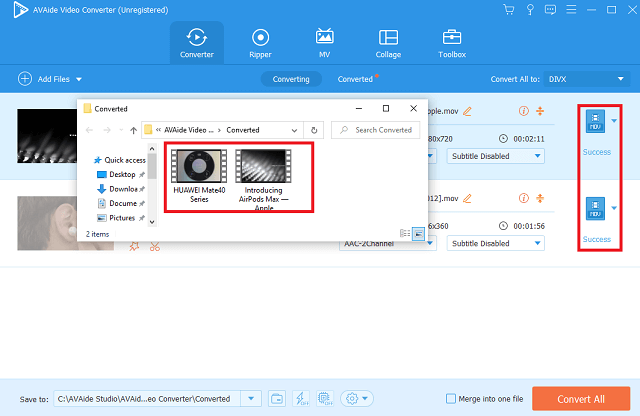Click the star-wand edit effects icon
Screen dimensions: 640x416
tap(134, 246)
